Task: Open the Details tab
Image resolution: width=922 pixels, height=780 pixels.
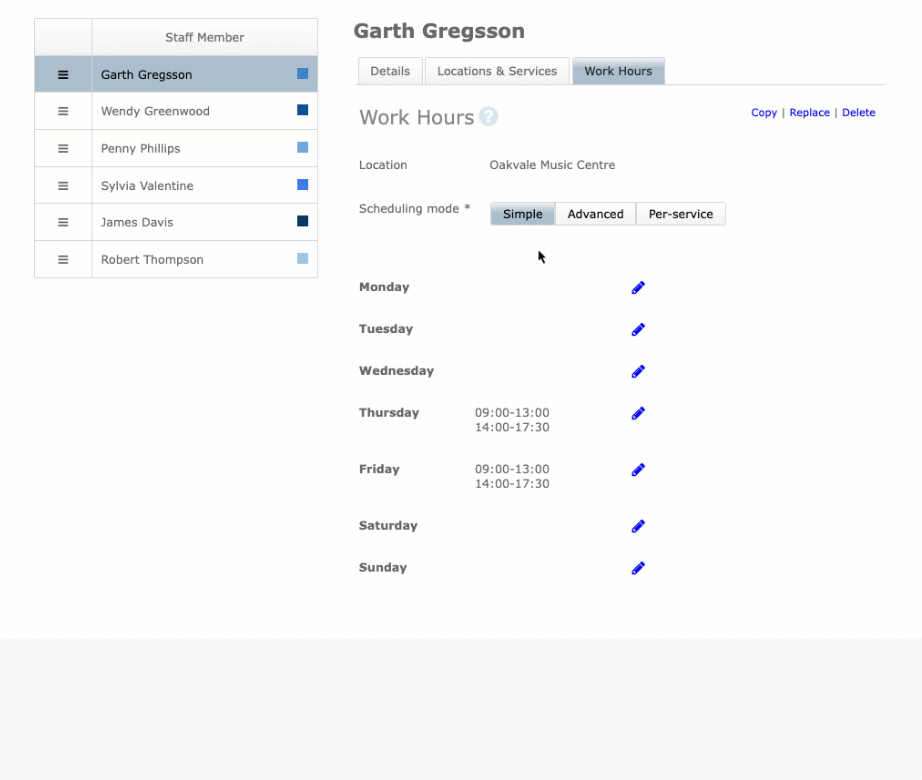Action: click(390, 71)
